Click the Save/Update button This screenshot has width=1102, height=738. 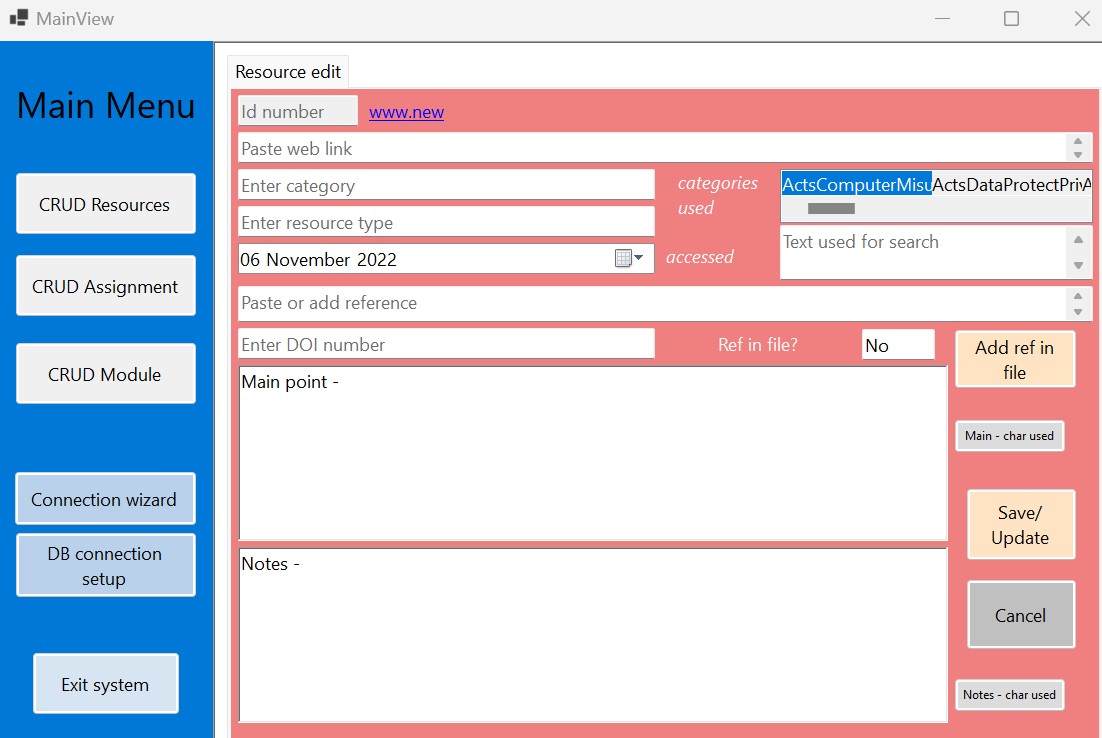[1020, 525]
